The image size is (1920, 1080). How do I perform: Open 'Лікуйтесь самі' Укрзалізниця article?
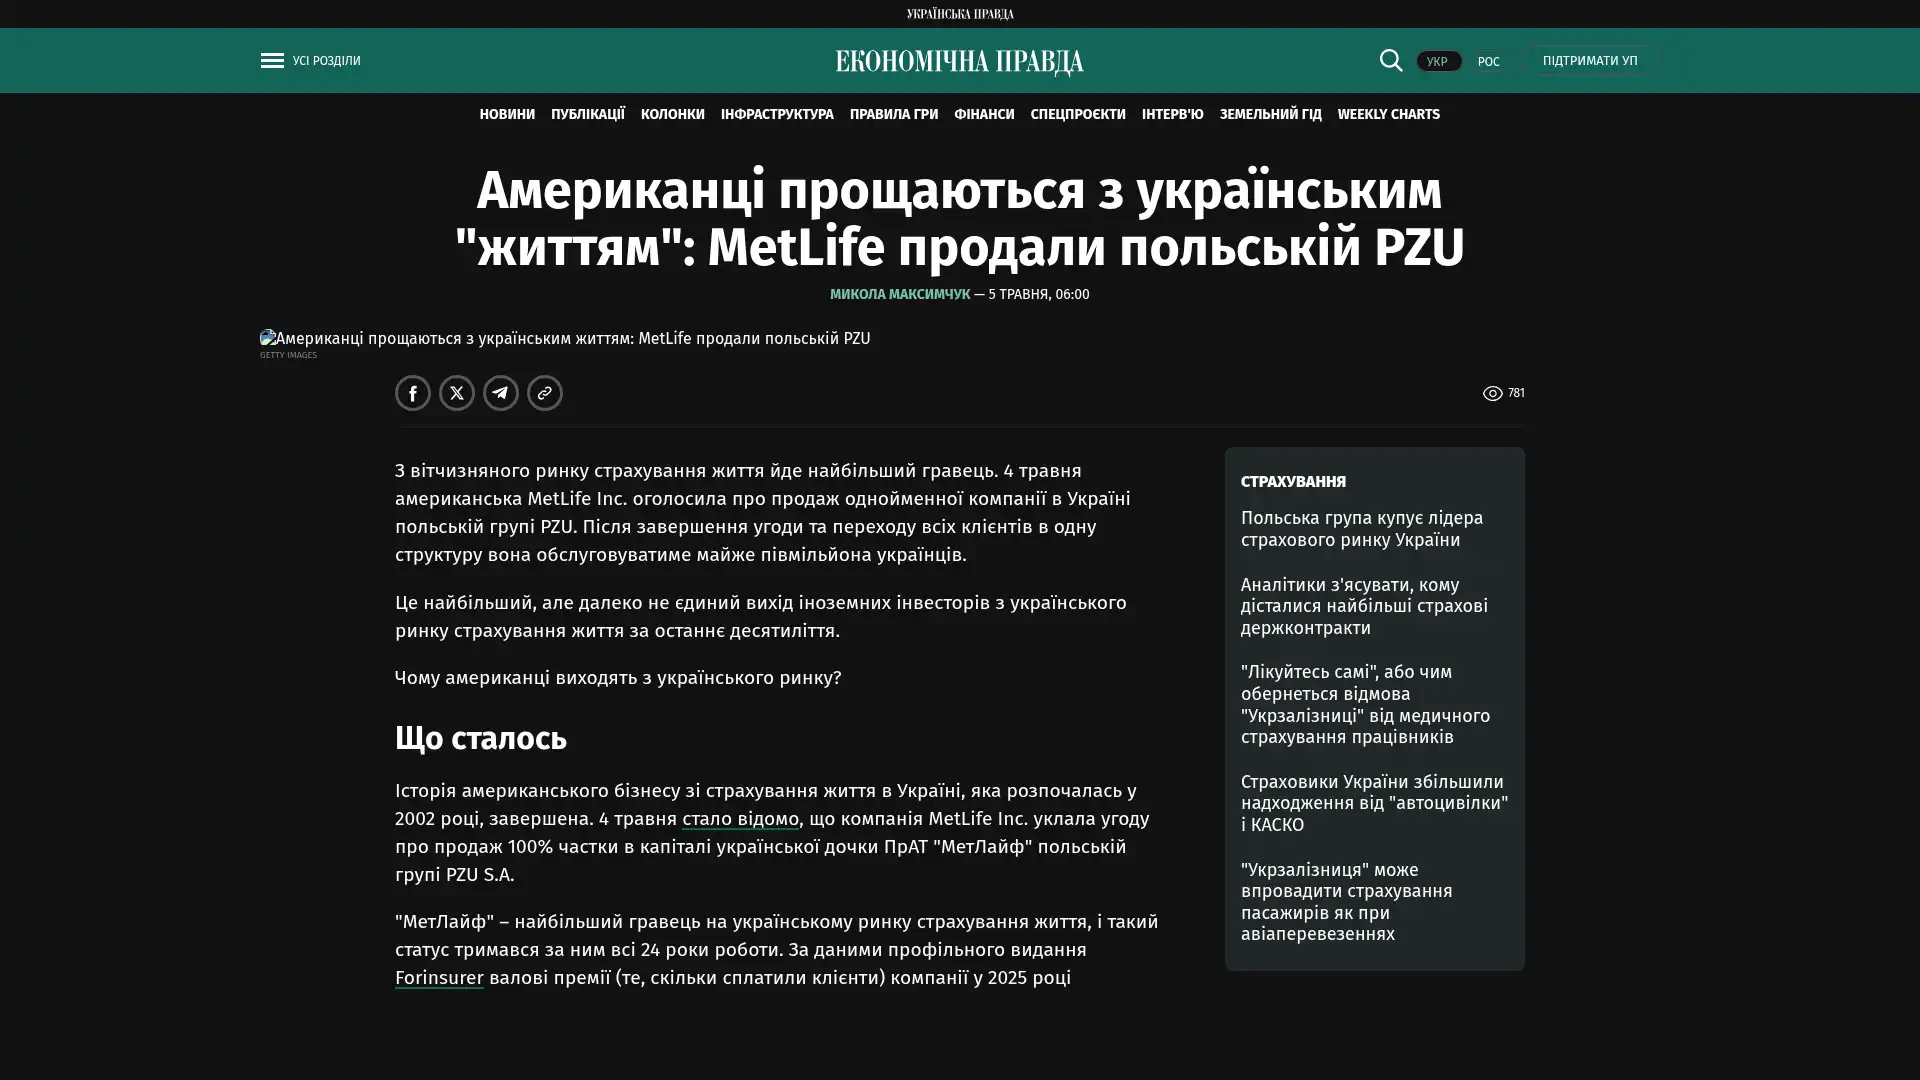(x=1365, y=705)
